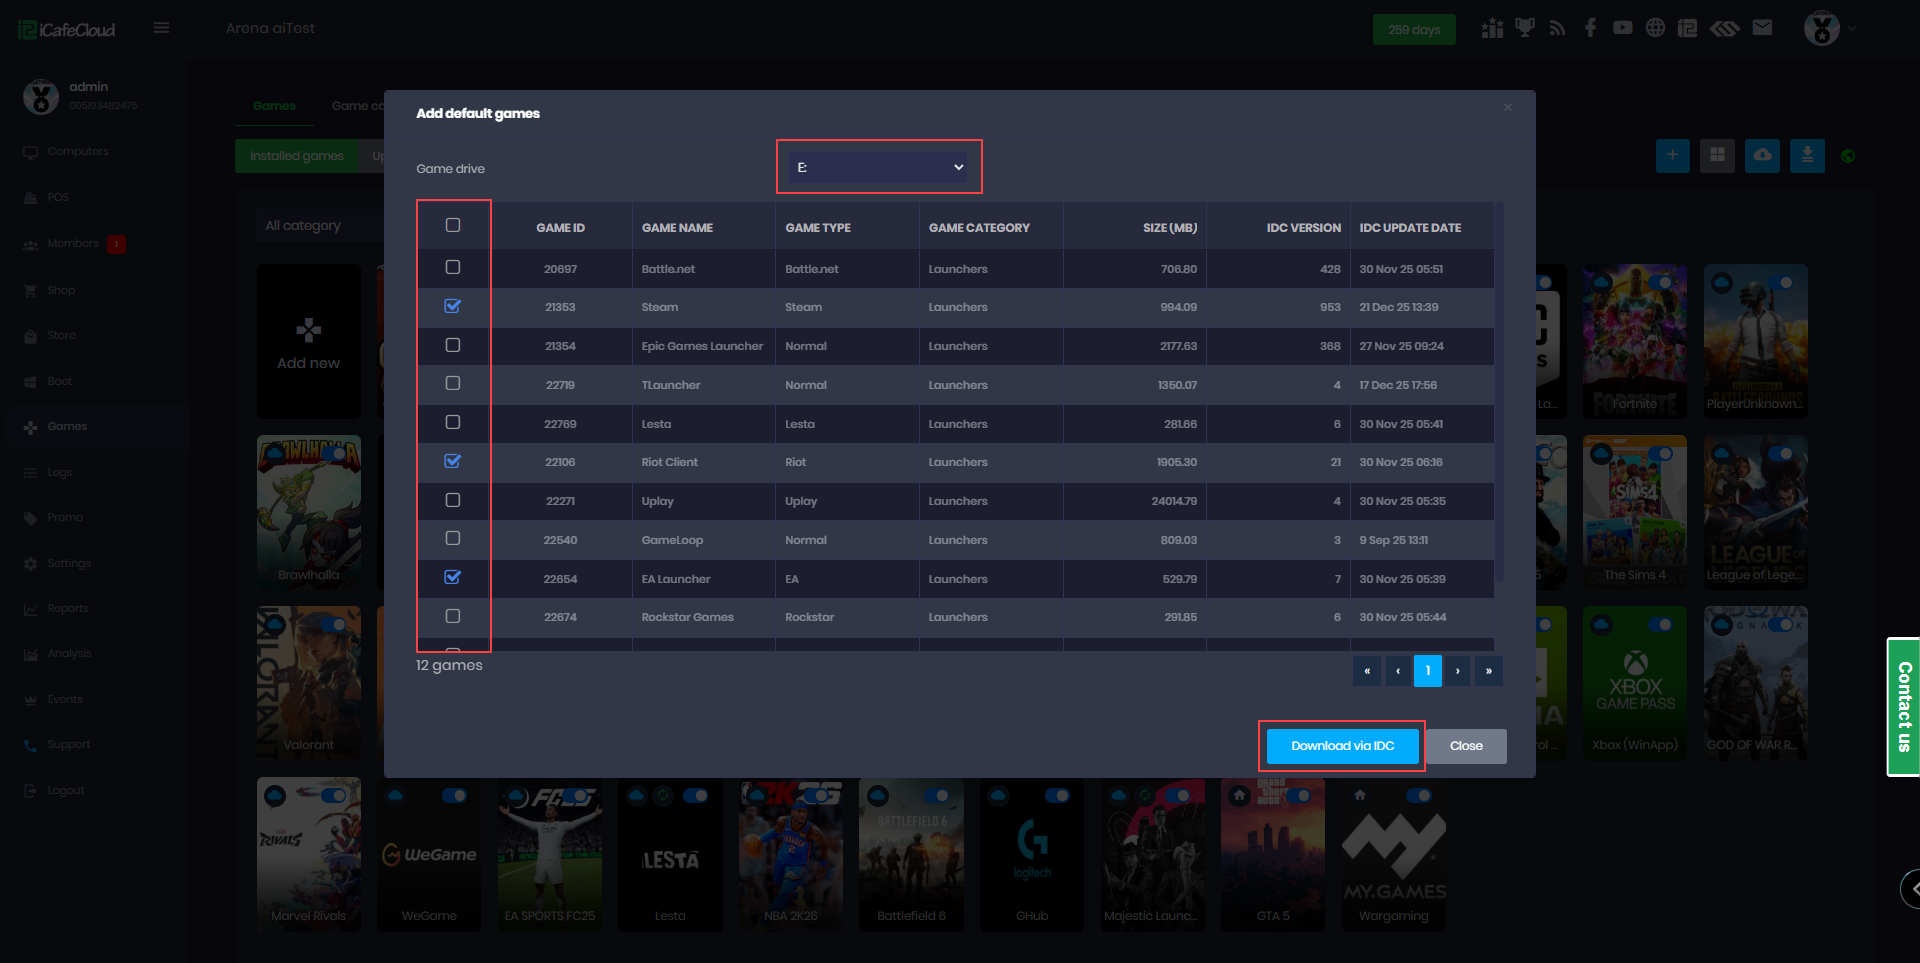Click the Shop cart icon in sidebar
Screen dimensions: 1920x963
[x=30, y=291]
